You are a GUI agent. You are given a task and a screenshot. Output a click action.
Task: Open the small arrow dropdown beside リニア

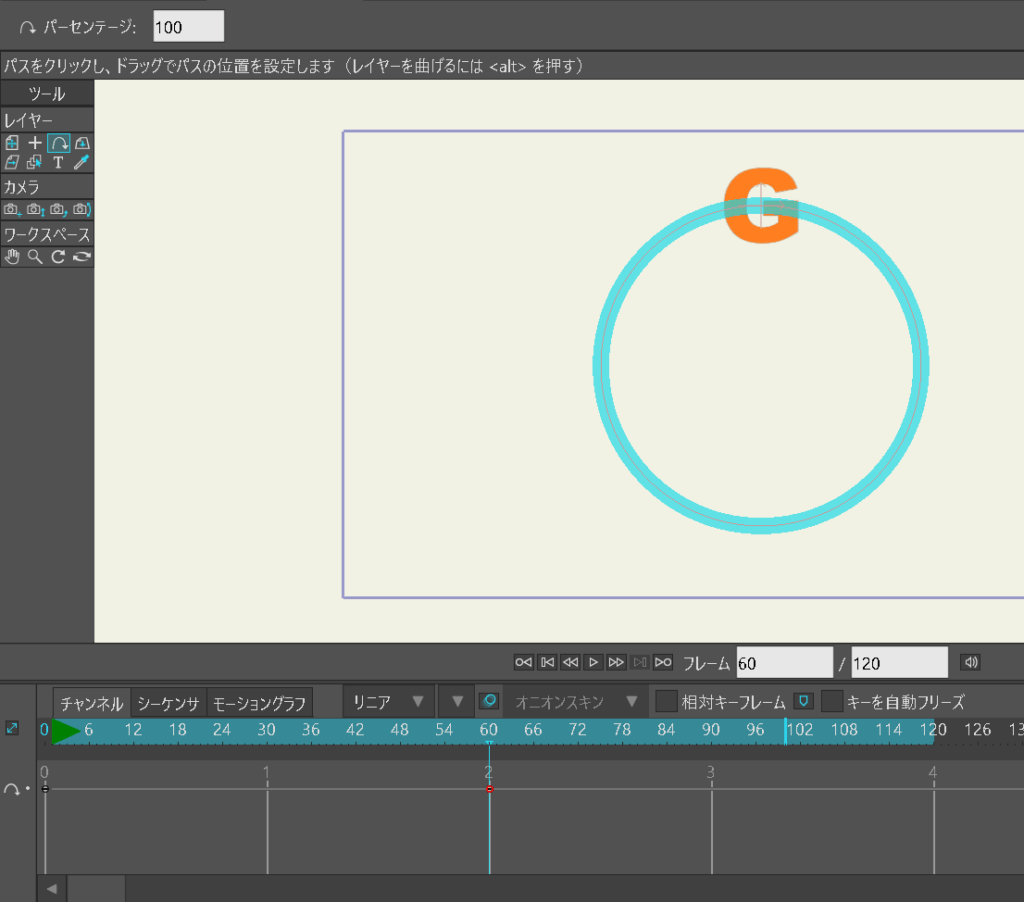point(457,702)
